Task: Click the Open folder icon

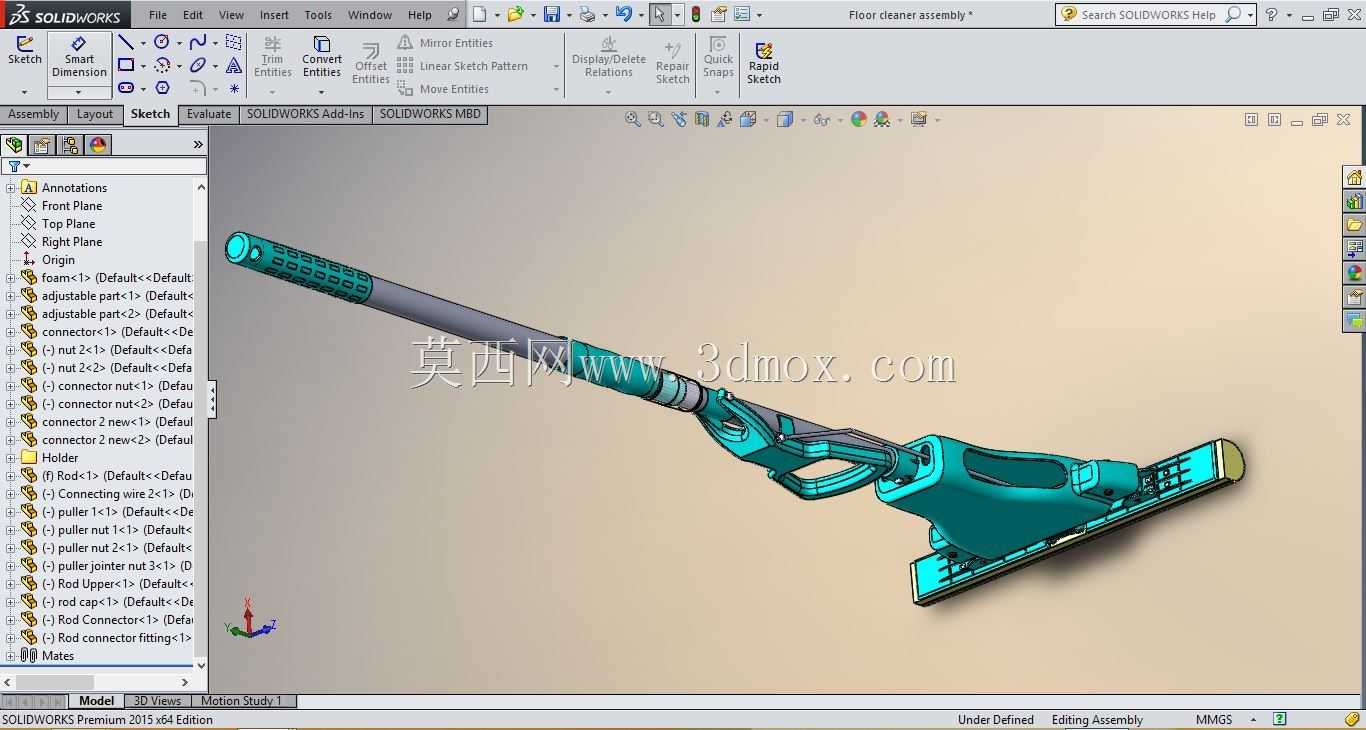Action: click(515, 15)
